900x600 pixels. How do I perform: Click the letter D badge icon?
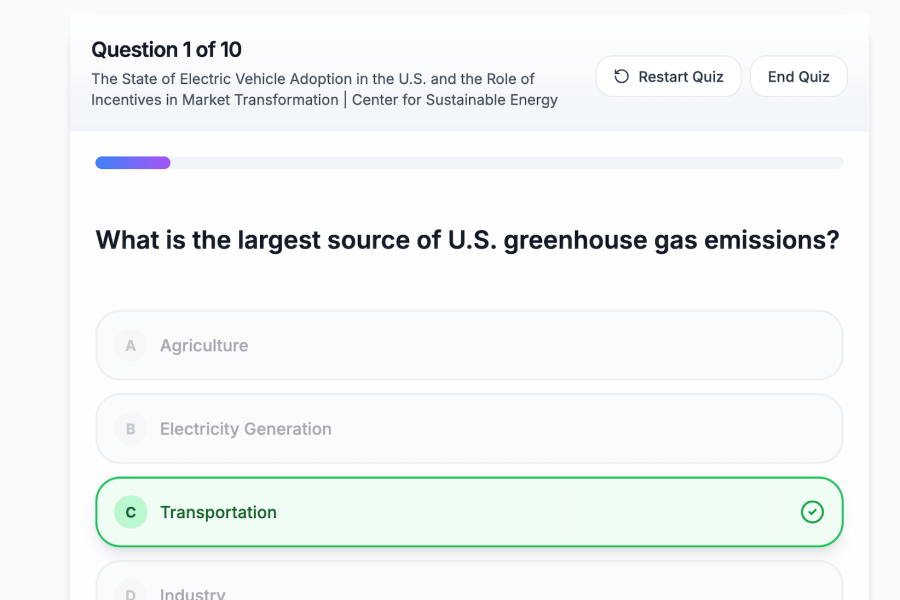(130, 593)
